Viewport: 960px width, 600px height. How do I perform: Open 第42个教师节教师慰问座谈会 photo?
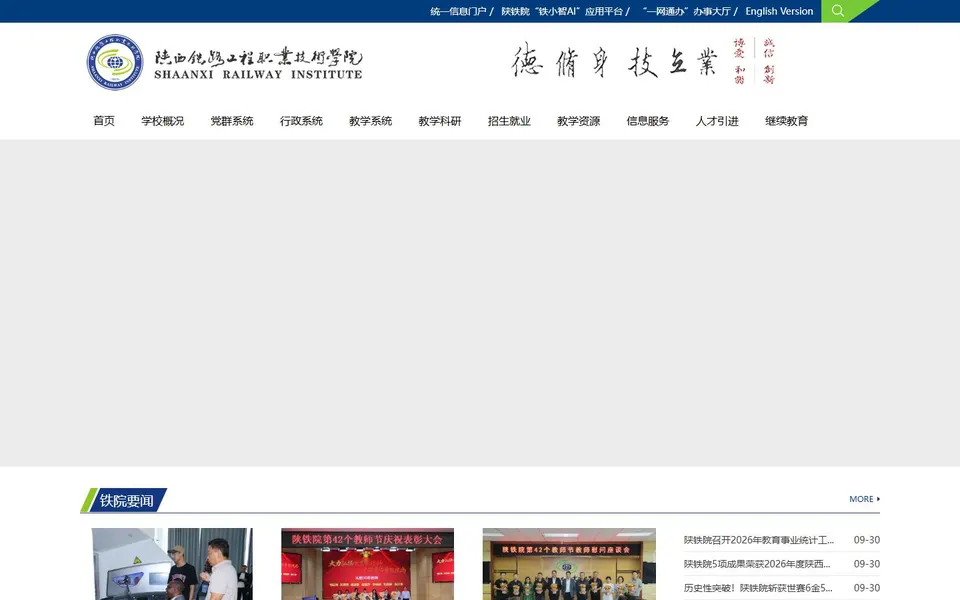569,564
